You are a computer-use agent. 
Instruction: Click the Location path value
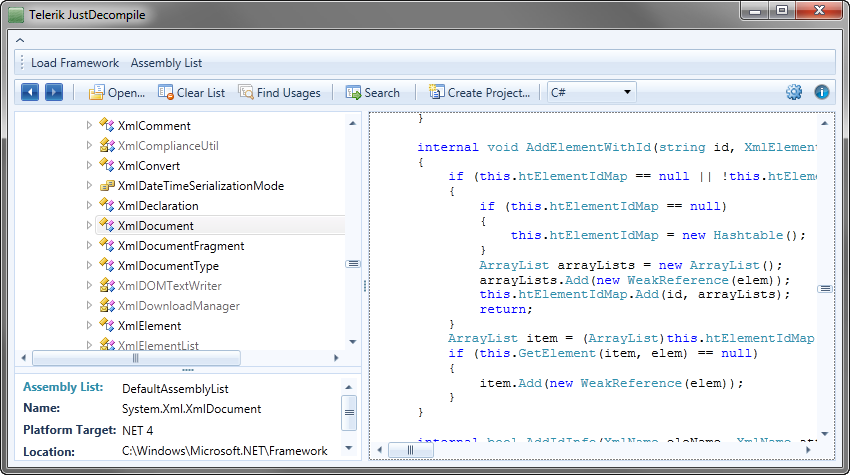click(224, 451)
